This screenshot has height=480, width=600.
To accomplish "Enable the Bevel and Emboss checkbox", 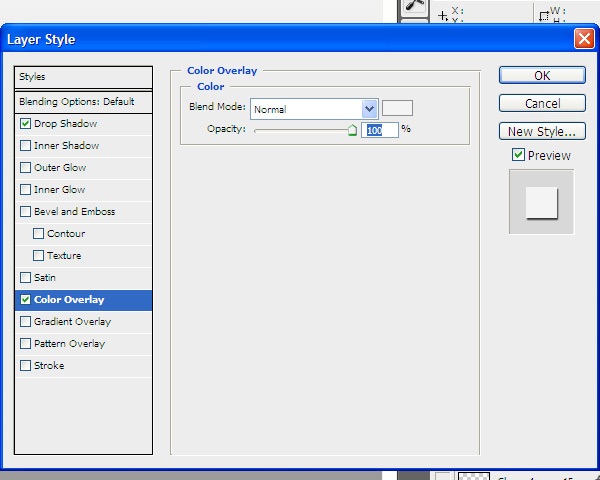I will click(x=25, y=212).
